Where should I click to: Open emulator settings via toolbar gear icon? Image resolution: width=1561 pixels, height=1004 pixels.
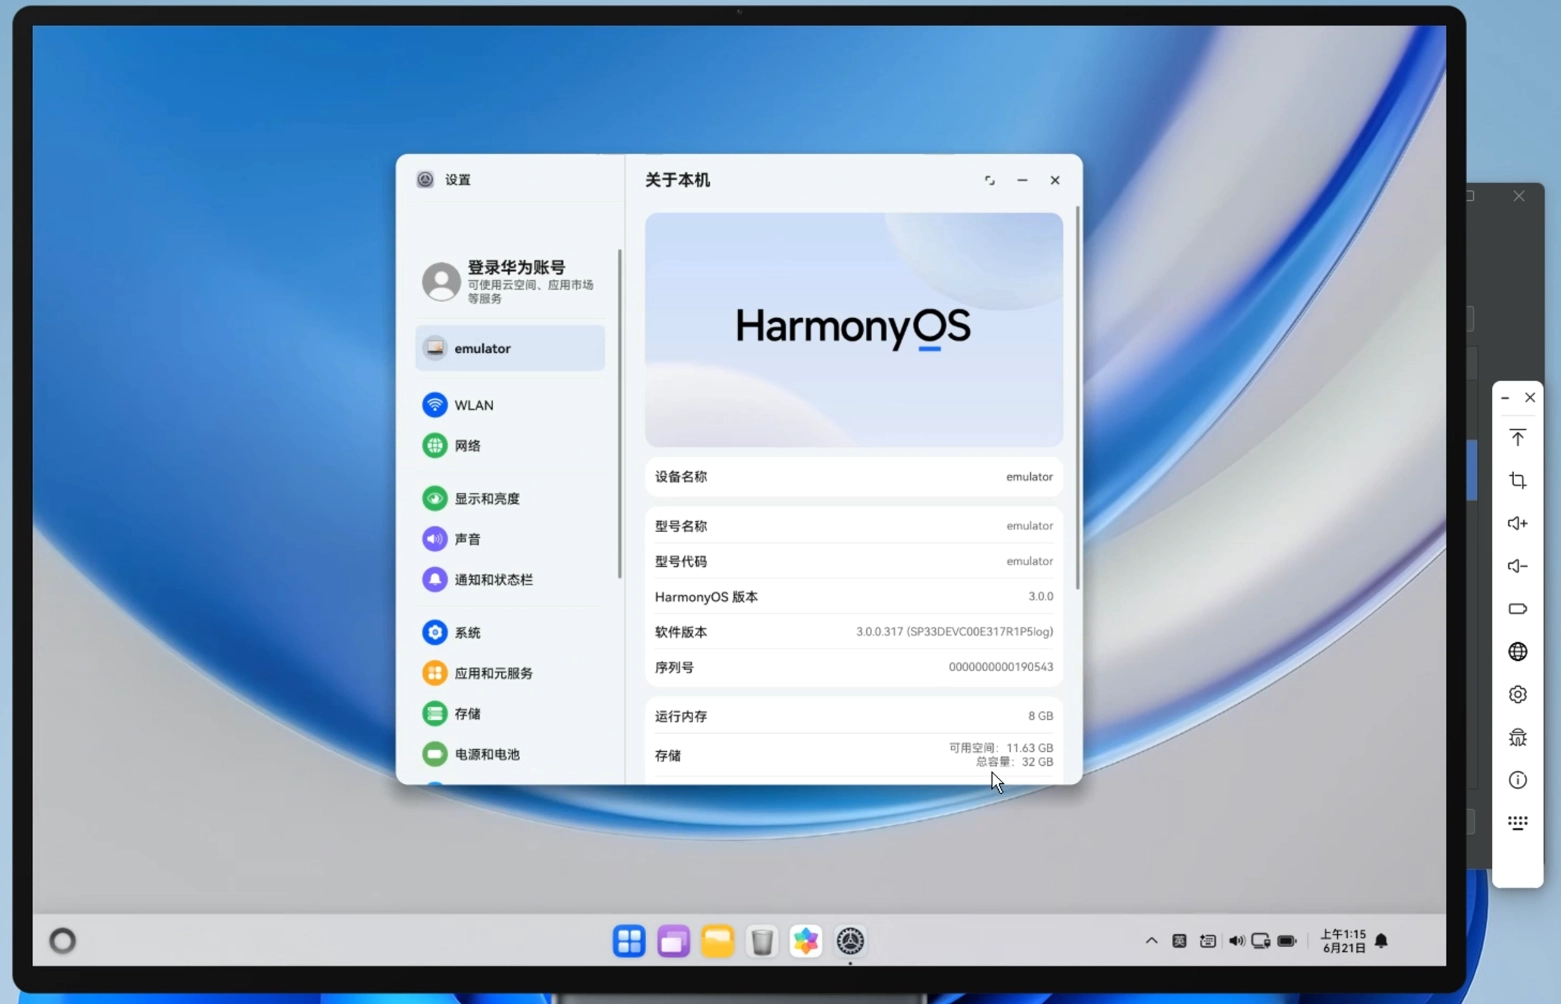pyautogui.click(x=1518, y=694)
